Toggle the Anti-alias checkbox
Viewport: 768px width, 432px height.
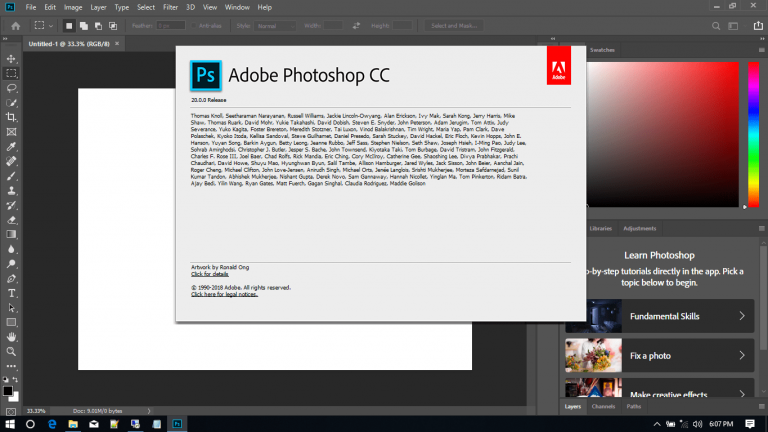(194, 26)
